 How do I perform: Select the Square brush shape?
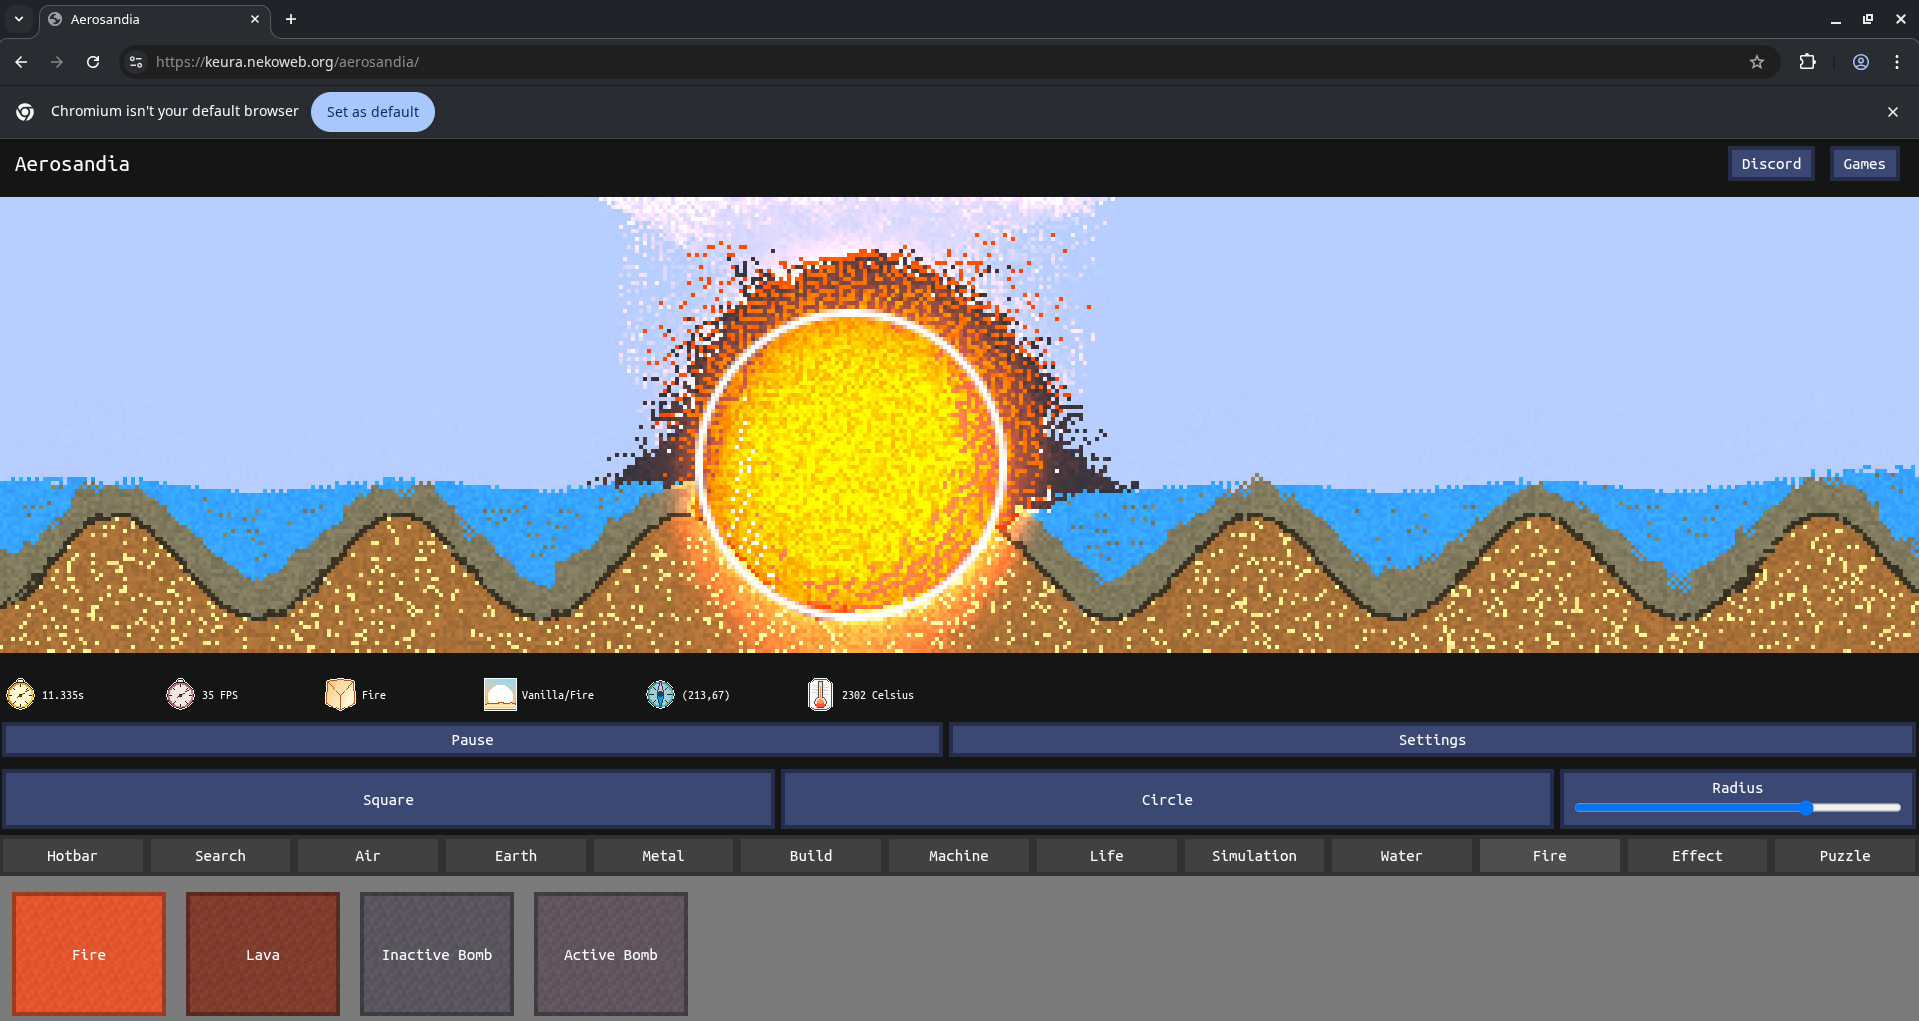coord(388,800)
